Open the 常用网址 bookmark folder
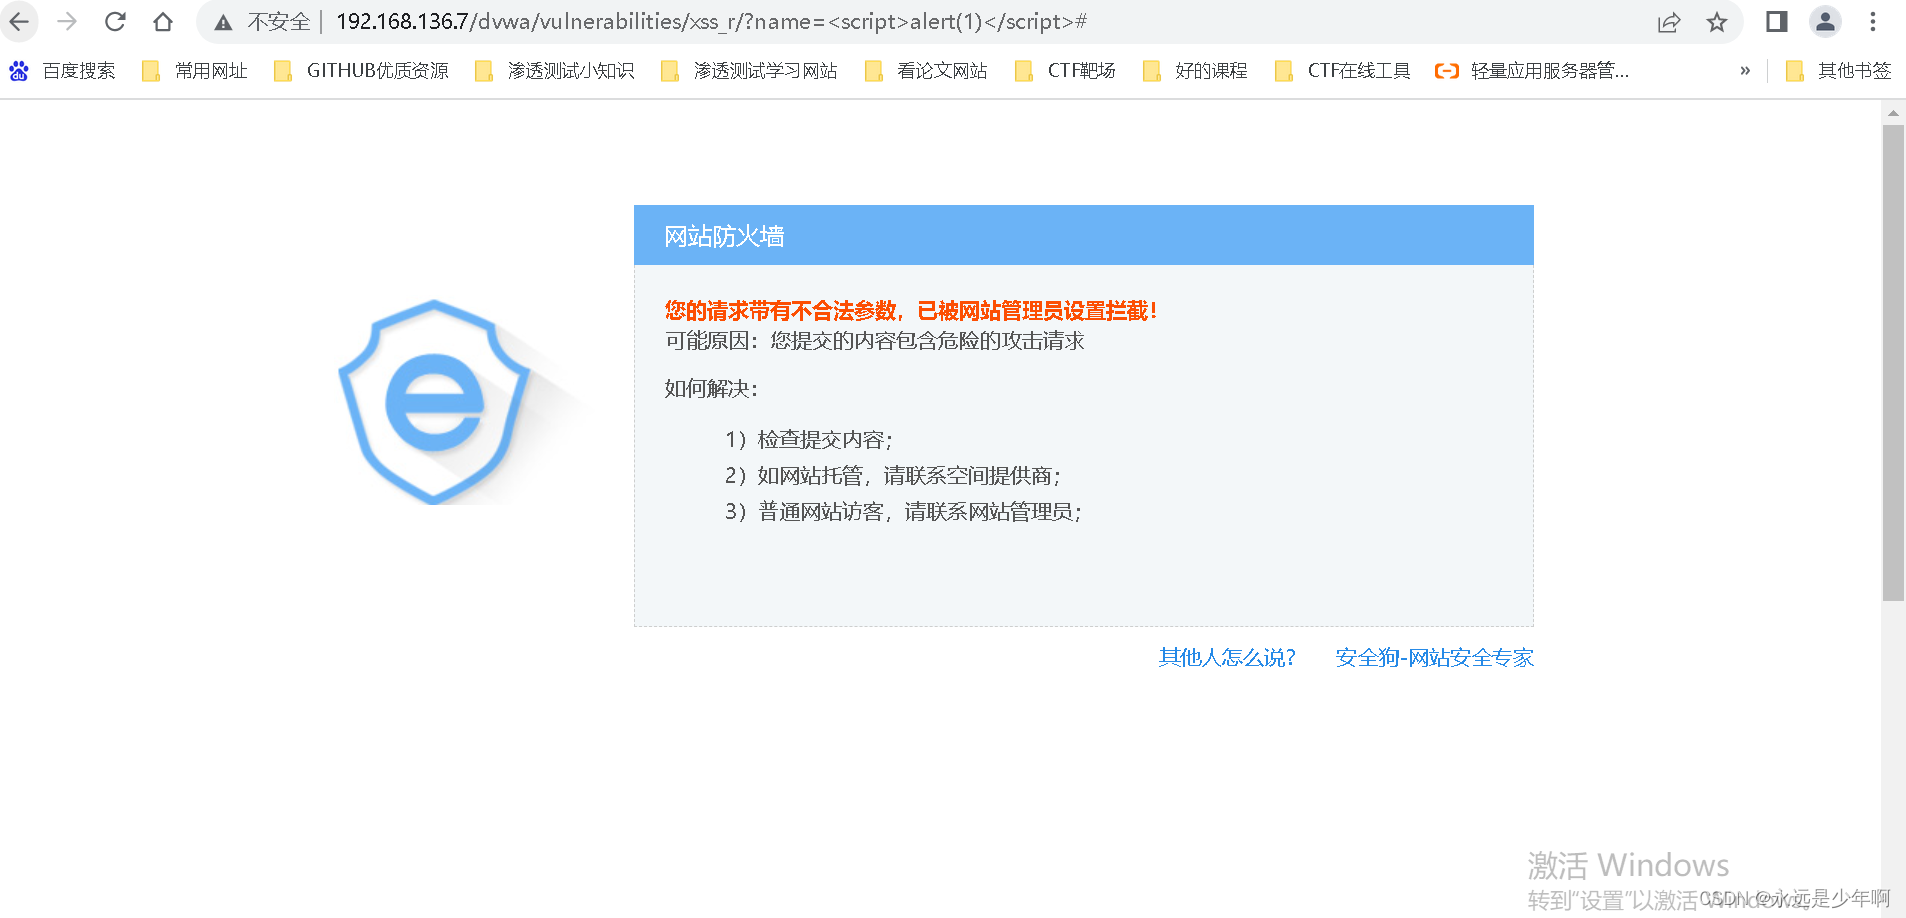Screen dimensions: 1906x918 point(195,71)
